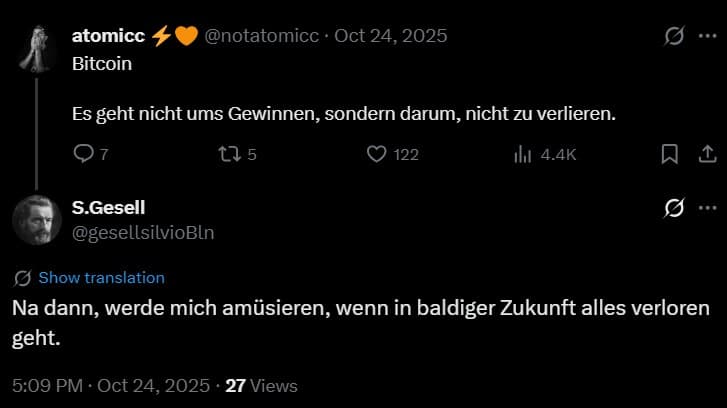The height and width of the screenshot is (408, 727).
Task: Open atomicc's profile picture
Action: 37,49
